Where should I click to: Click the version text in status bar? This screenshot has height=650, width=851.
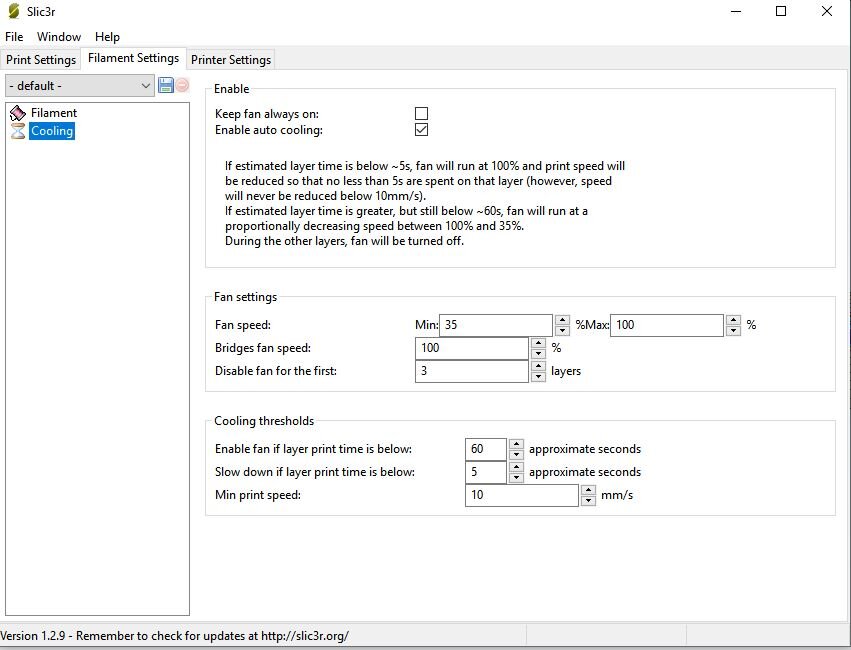click(x=174, y=636)
